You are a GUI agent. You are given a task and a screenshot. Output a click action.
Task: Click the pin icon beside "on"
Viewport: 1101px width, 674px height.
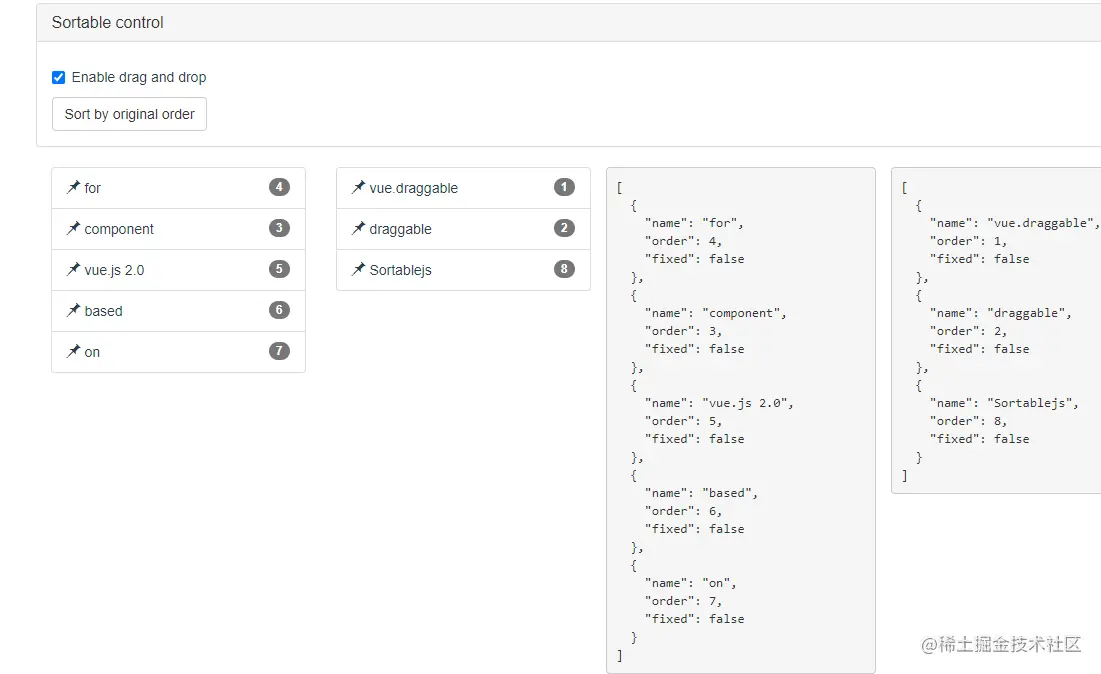pos(73,352)
